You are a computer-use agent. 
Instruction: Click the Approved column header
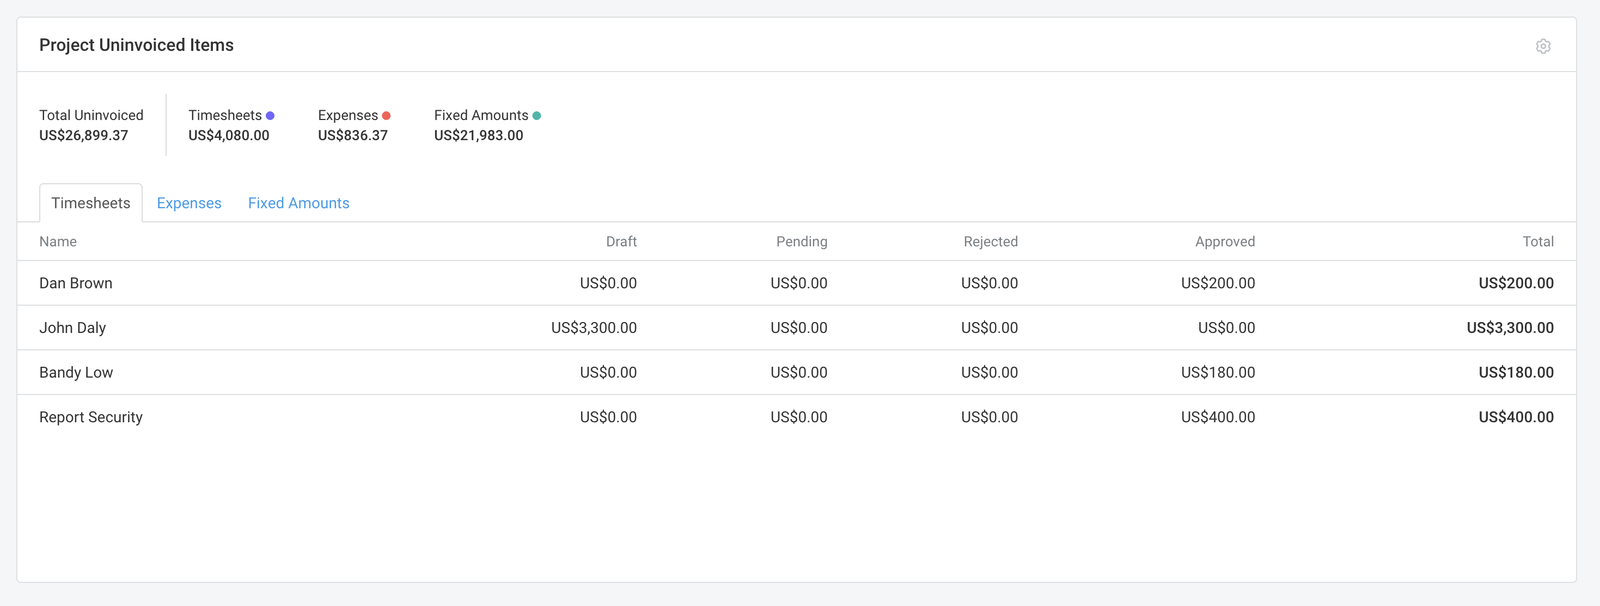1224,242
